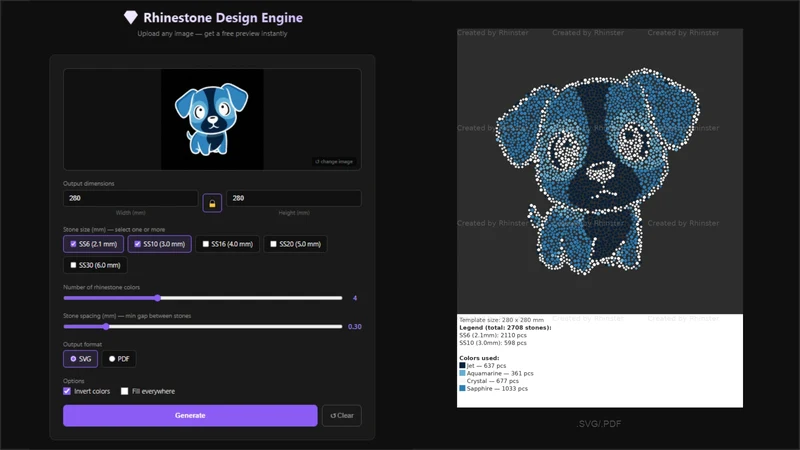Click the stone spacing value 0.30
The image size is (800, 450).
click(x=355, y=327)
